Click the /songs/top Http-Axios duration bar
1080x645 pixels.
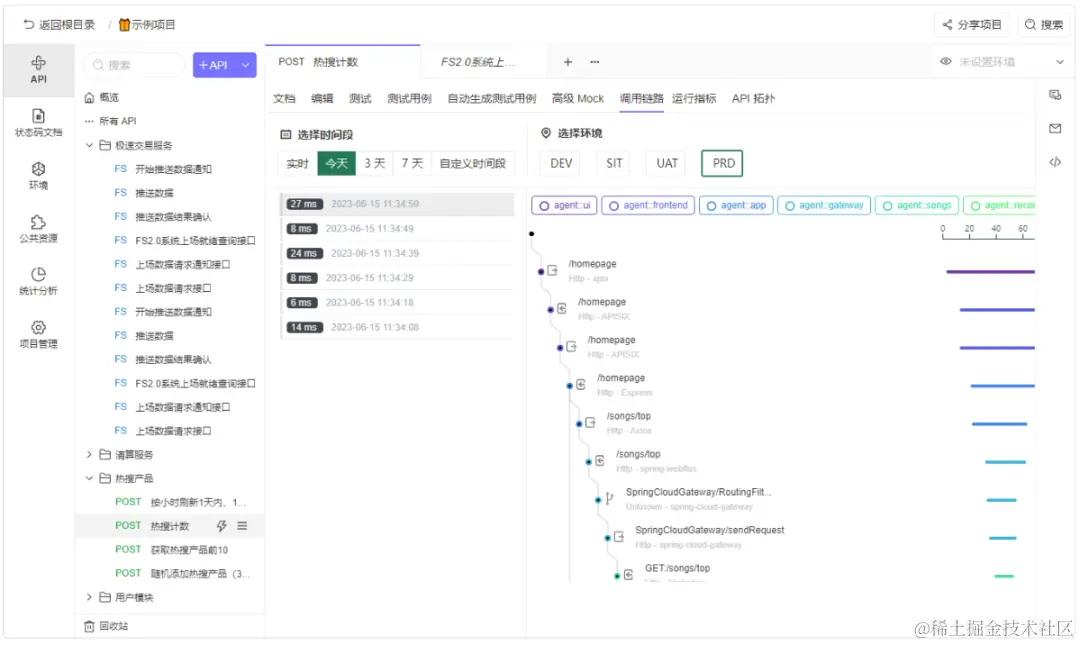click(999, 424)
